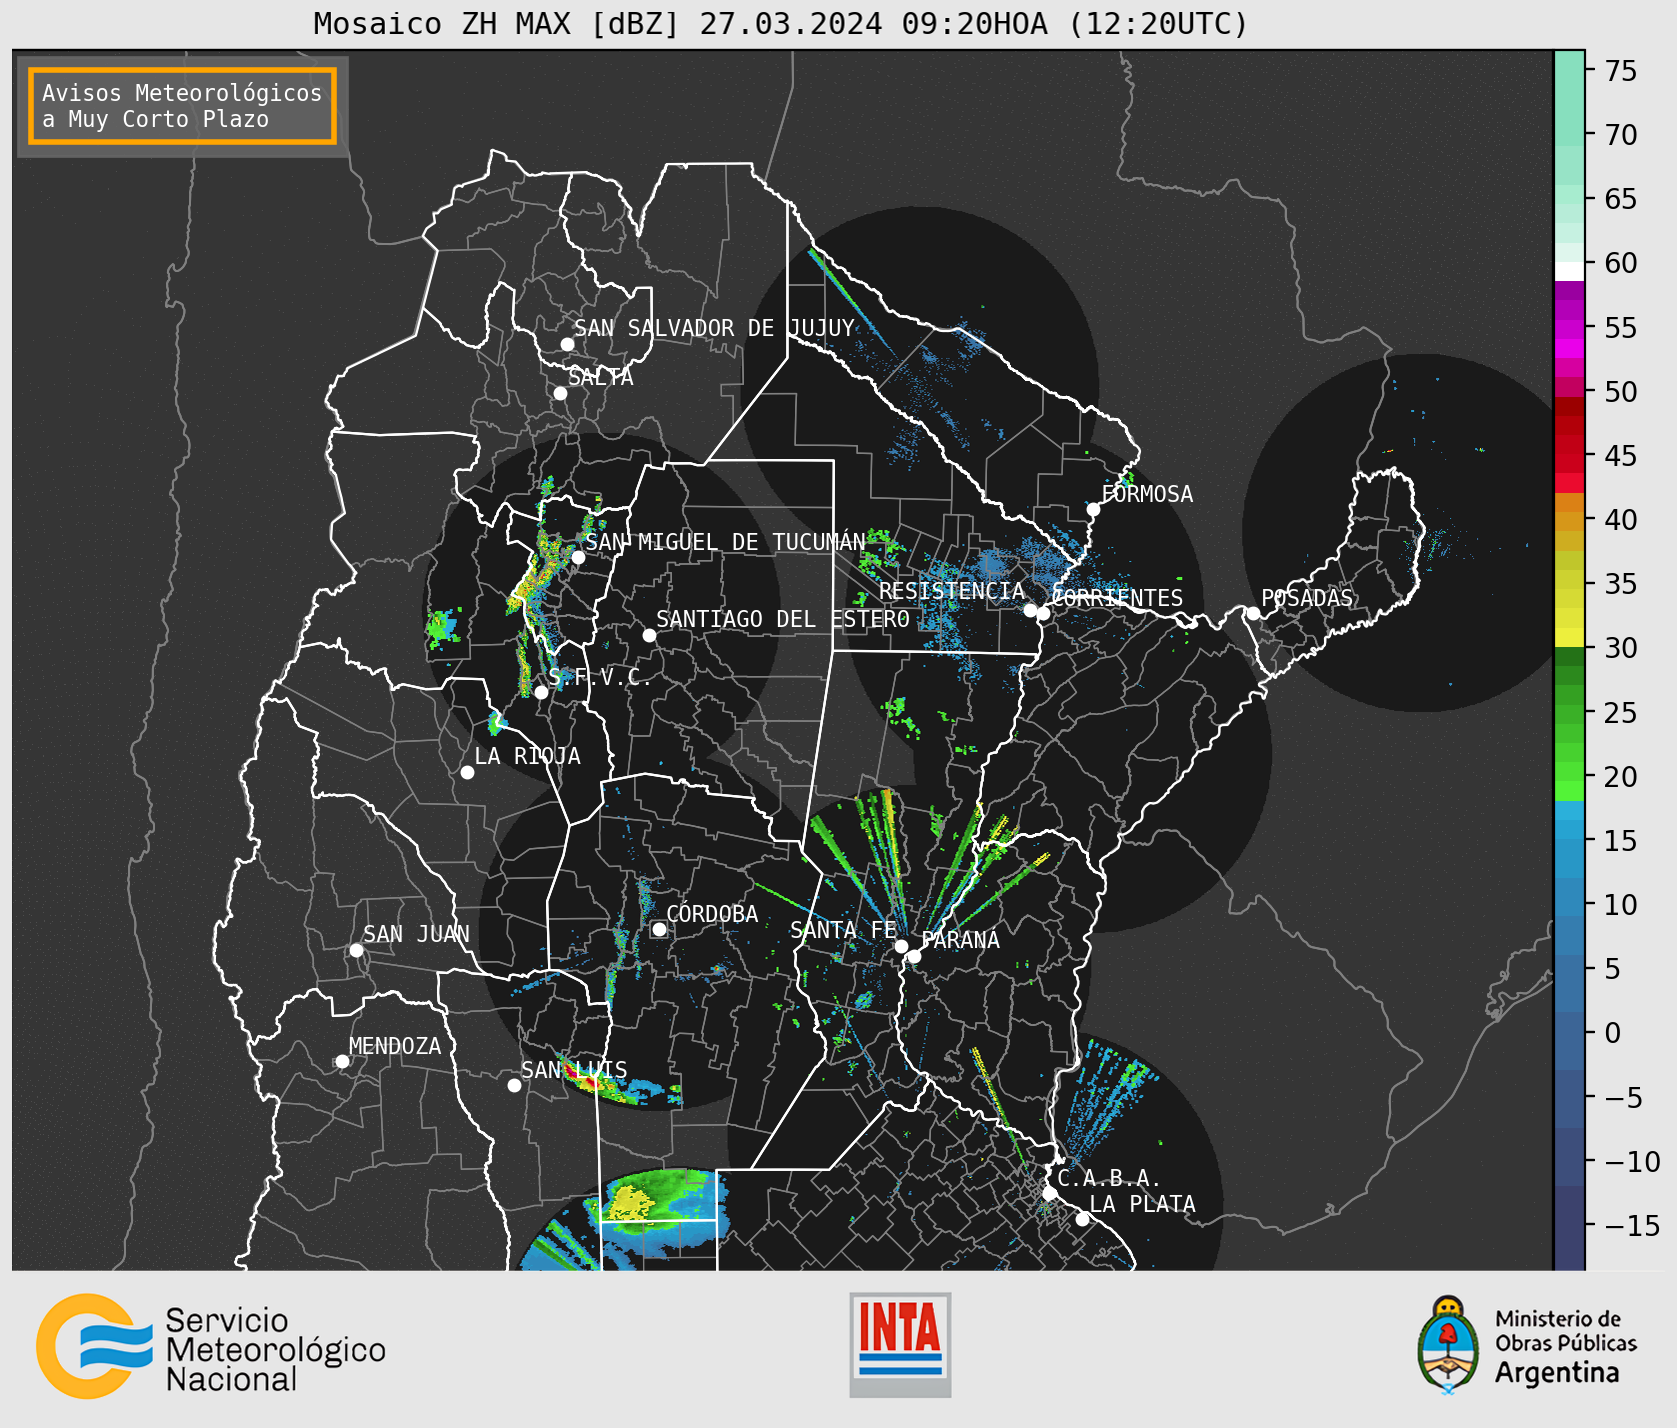
Task: Click the green 25 dBZ color swatch
Action: 1569,714
